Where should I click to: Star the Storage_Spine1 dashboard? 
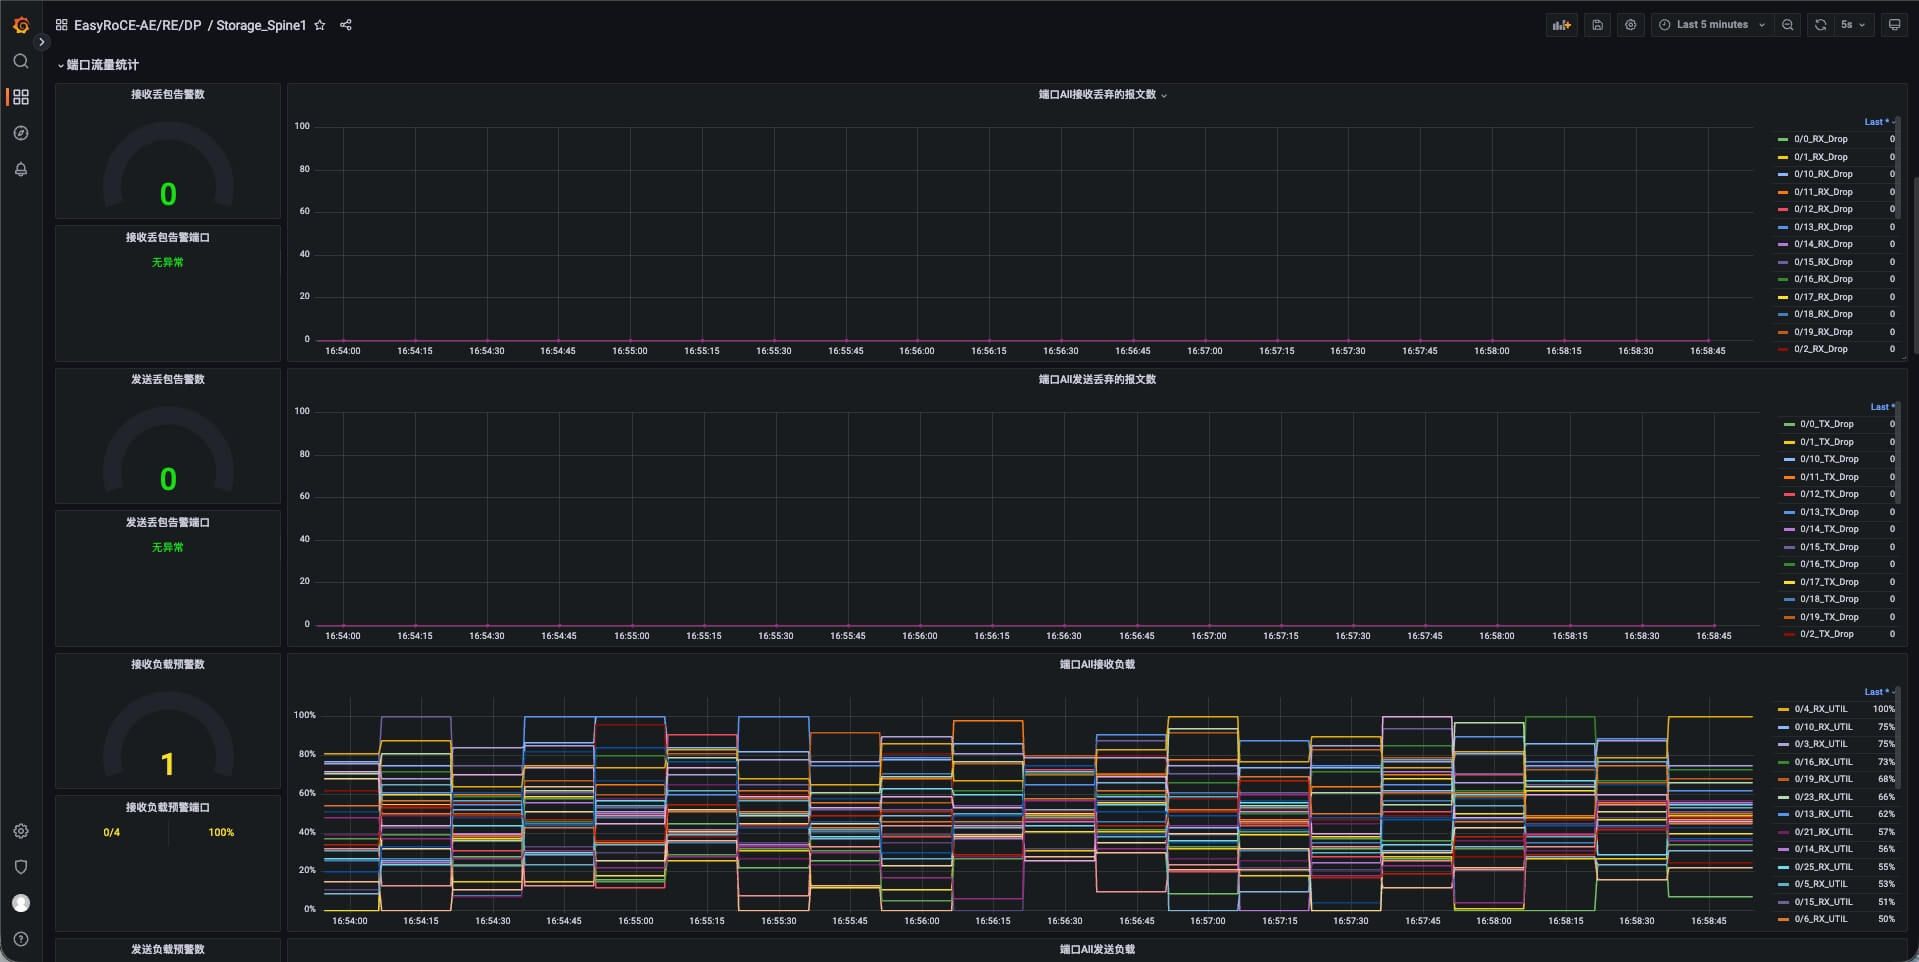coord(320,25)
